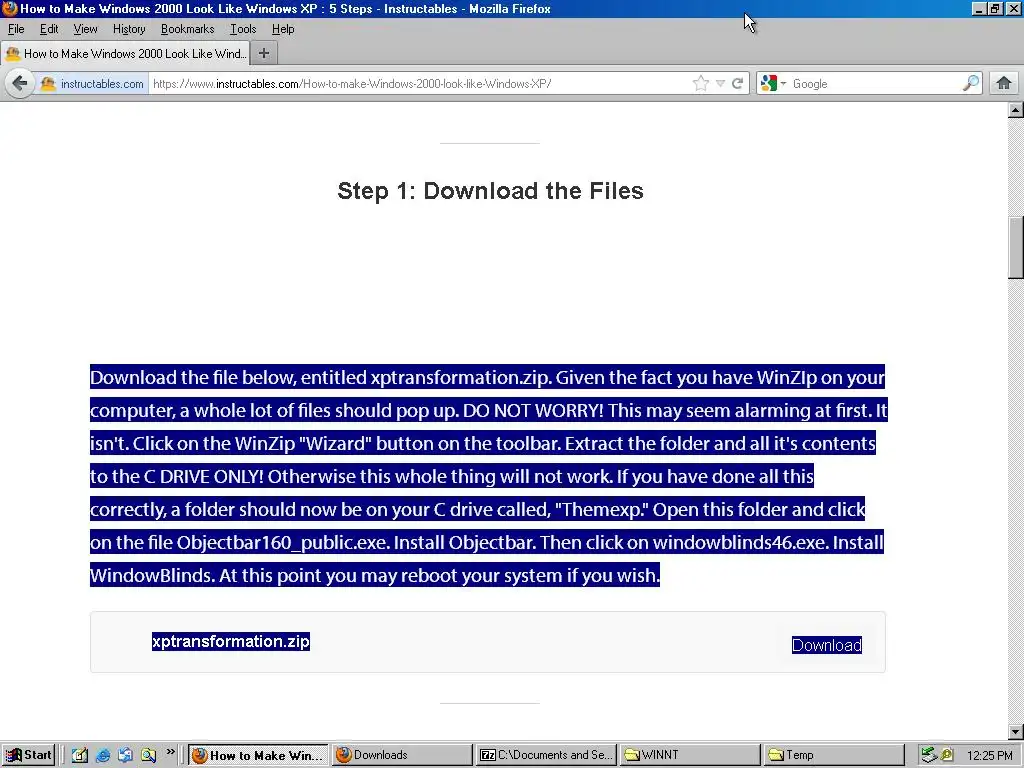The image size is (1024, 768).
Task: Open the Help menu
Action: tap(283, 29)
